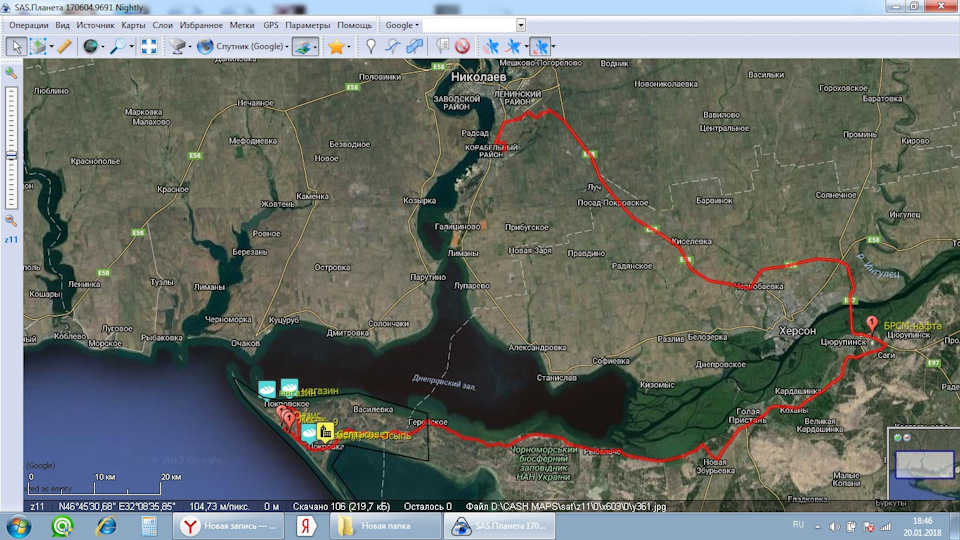Open the Избранное menu
Viewport: 960px width, 540px height.
point(201,25)
